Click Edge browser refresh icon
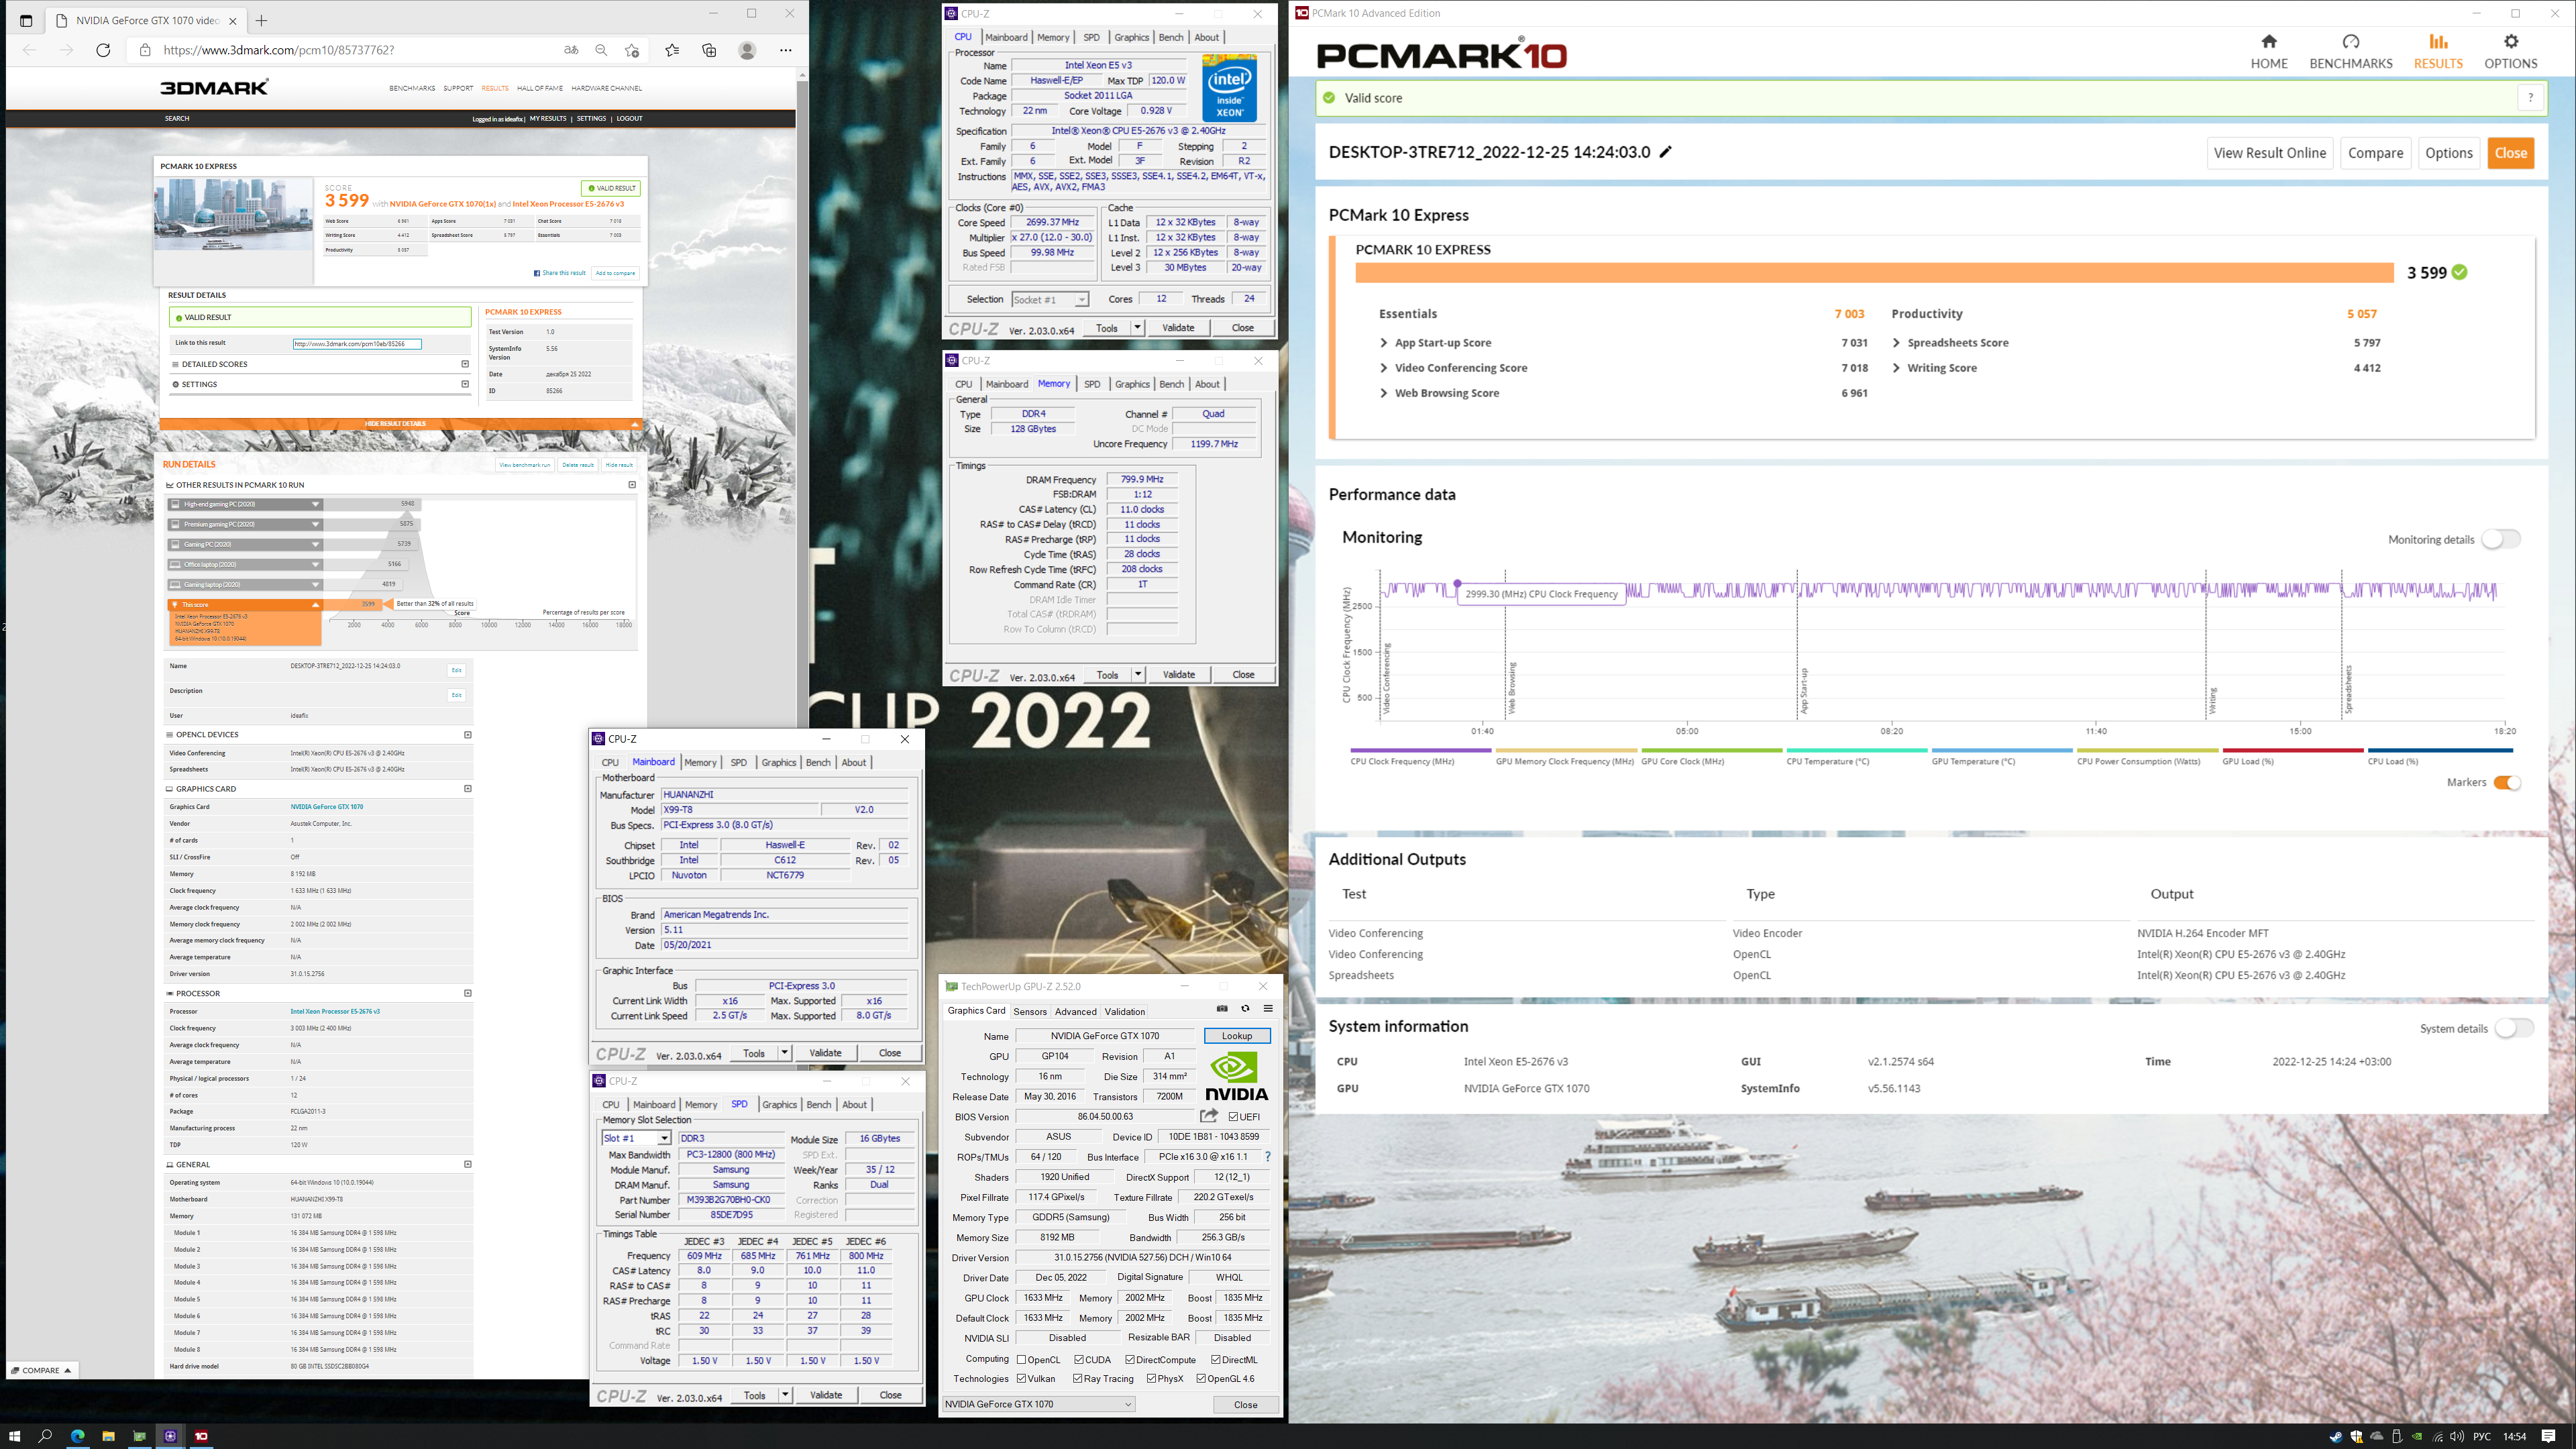The image size is (2576, 1449). pyautogui.click(x=103, y=50)
